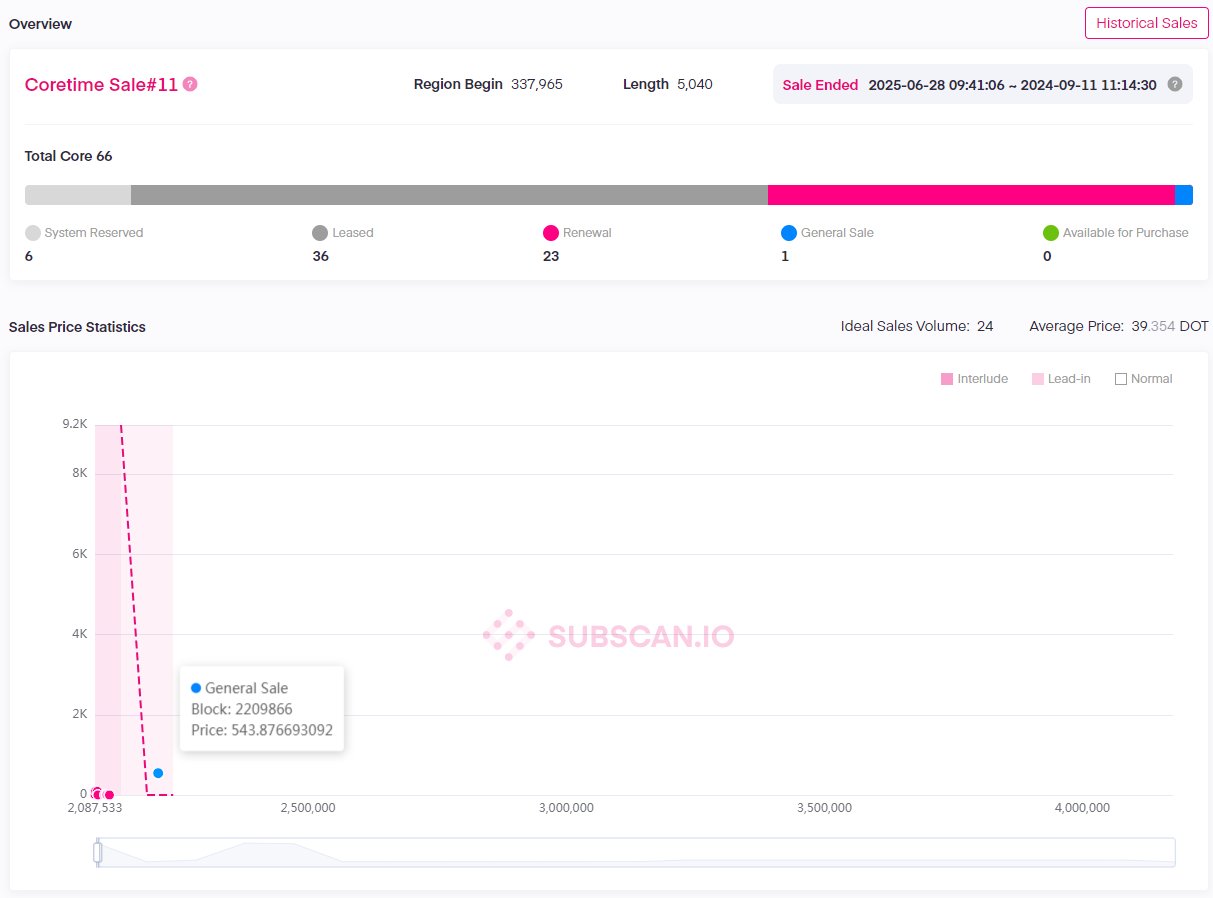Click the light gray System Reserved bar segment
Screen dimensions: 1213x898
(78, 195)
